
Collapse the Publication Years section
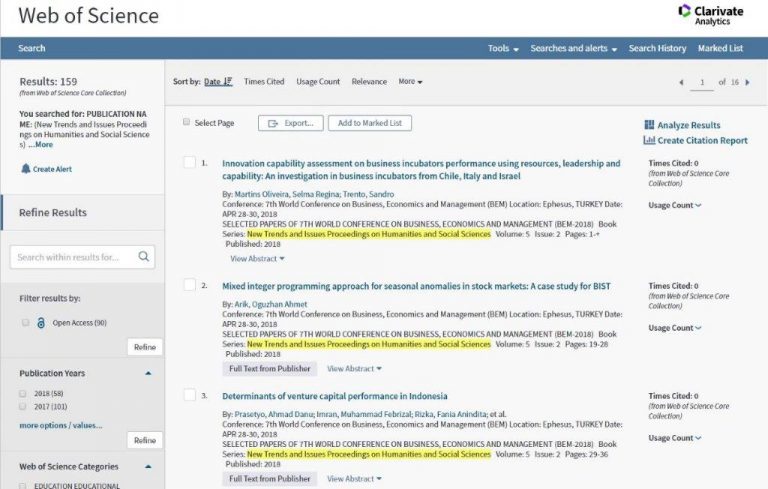coord(148,373)
